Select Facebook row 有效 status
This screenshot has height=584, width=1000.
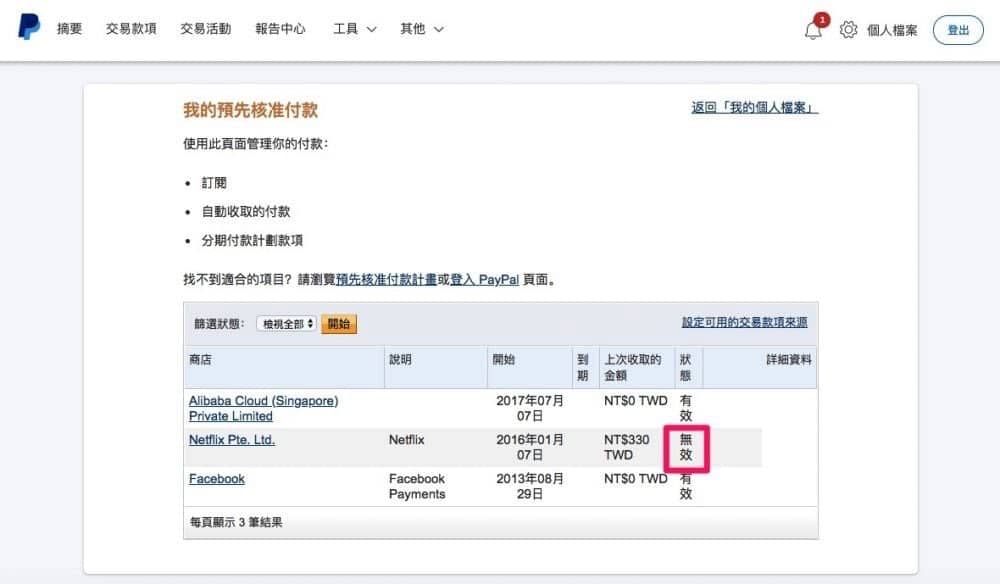pos(686,486)
